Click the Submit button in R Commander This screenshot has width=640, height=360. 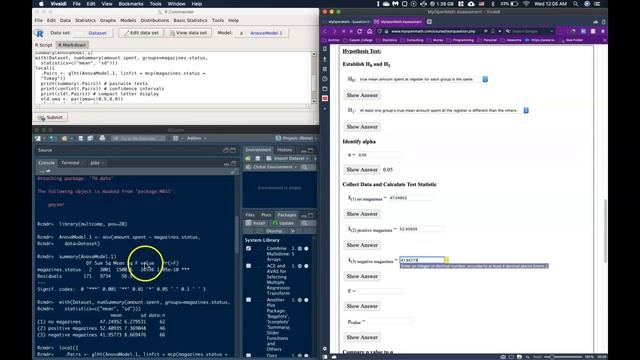click(x=50, y=117)
